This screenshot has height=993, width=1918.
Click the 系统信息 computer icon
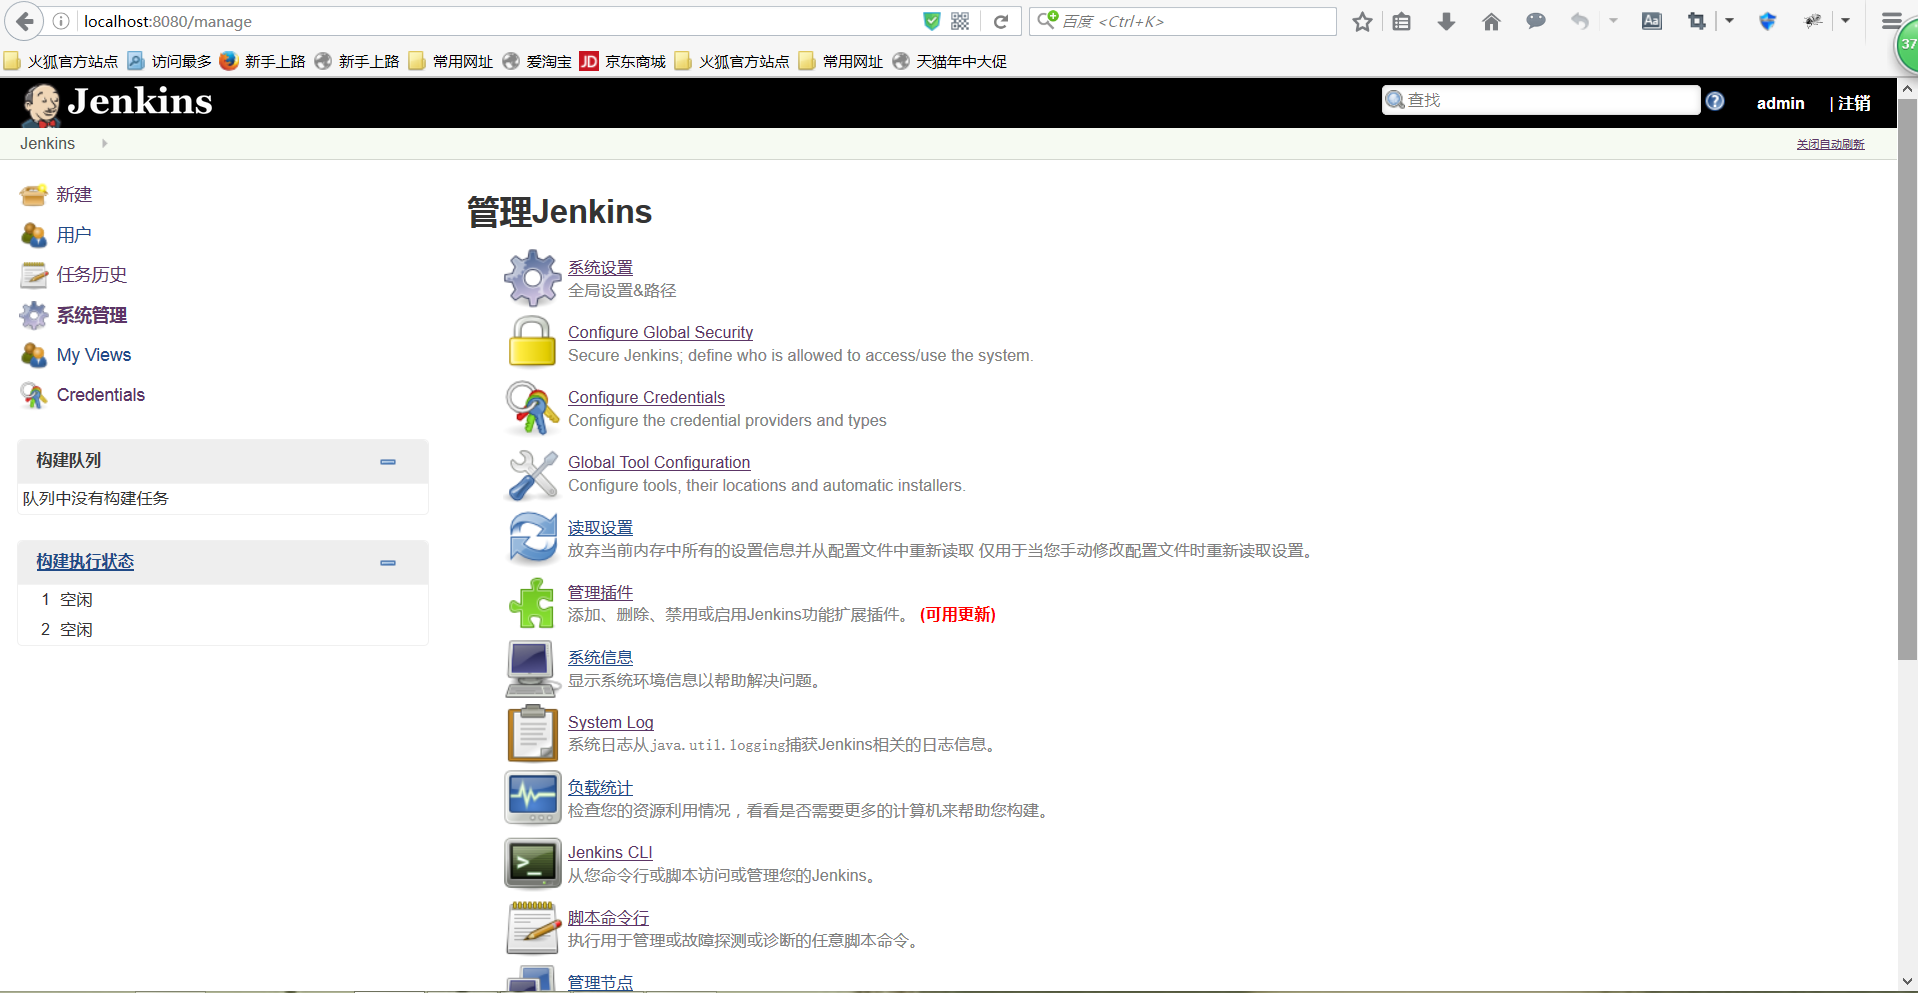point(532,668)
